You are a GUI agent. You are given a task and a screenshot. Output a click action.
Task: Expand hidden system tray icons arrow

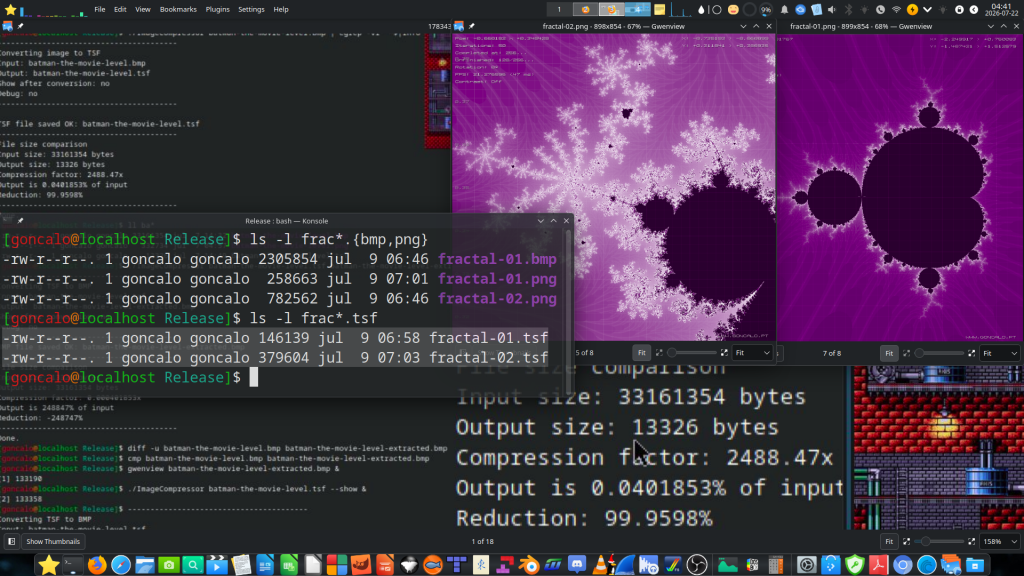pos(927,10)
